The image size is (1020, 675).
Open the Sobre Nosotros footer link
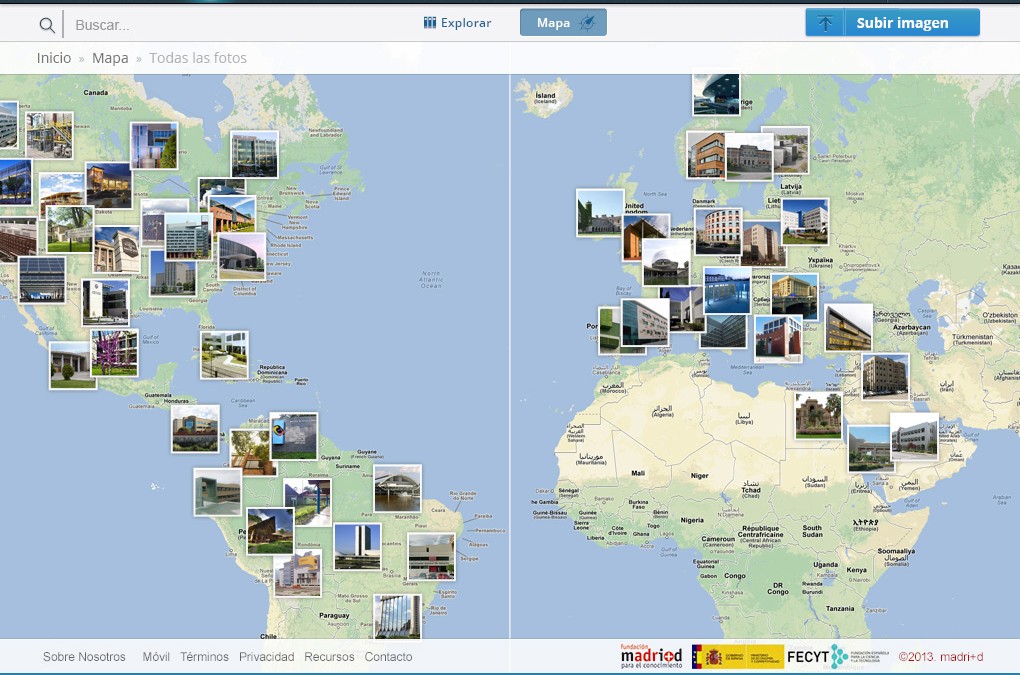[84, 657]
